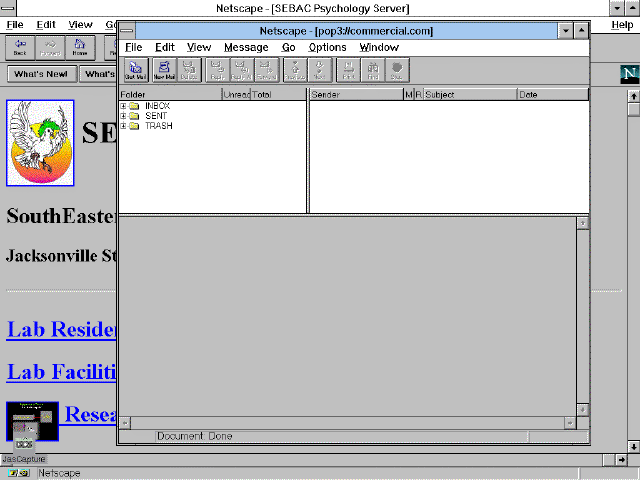640x480 pixels.
Task: Click the Research thumbnail image
Action: (x=33, y=421)
